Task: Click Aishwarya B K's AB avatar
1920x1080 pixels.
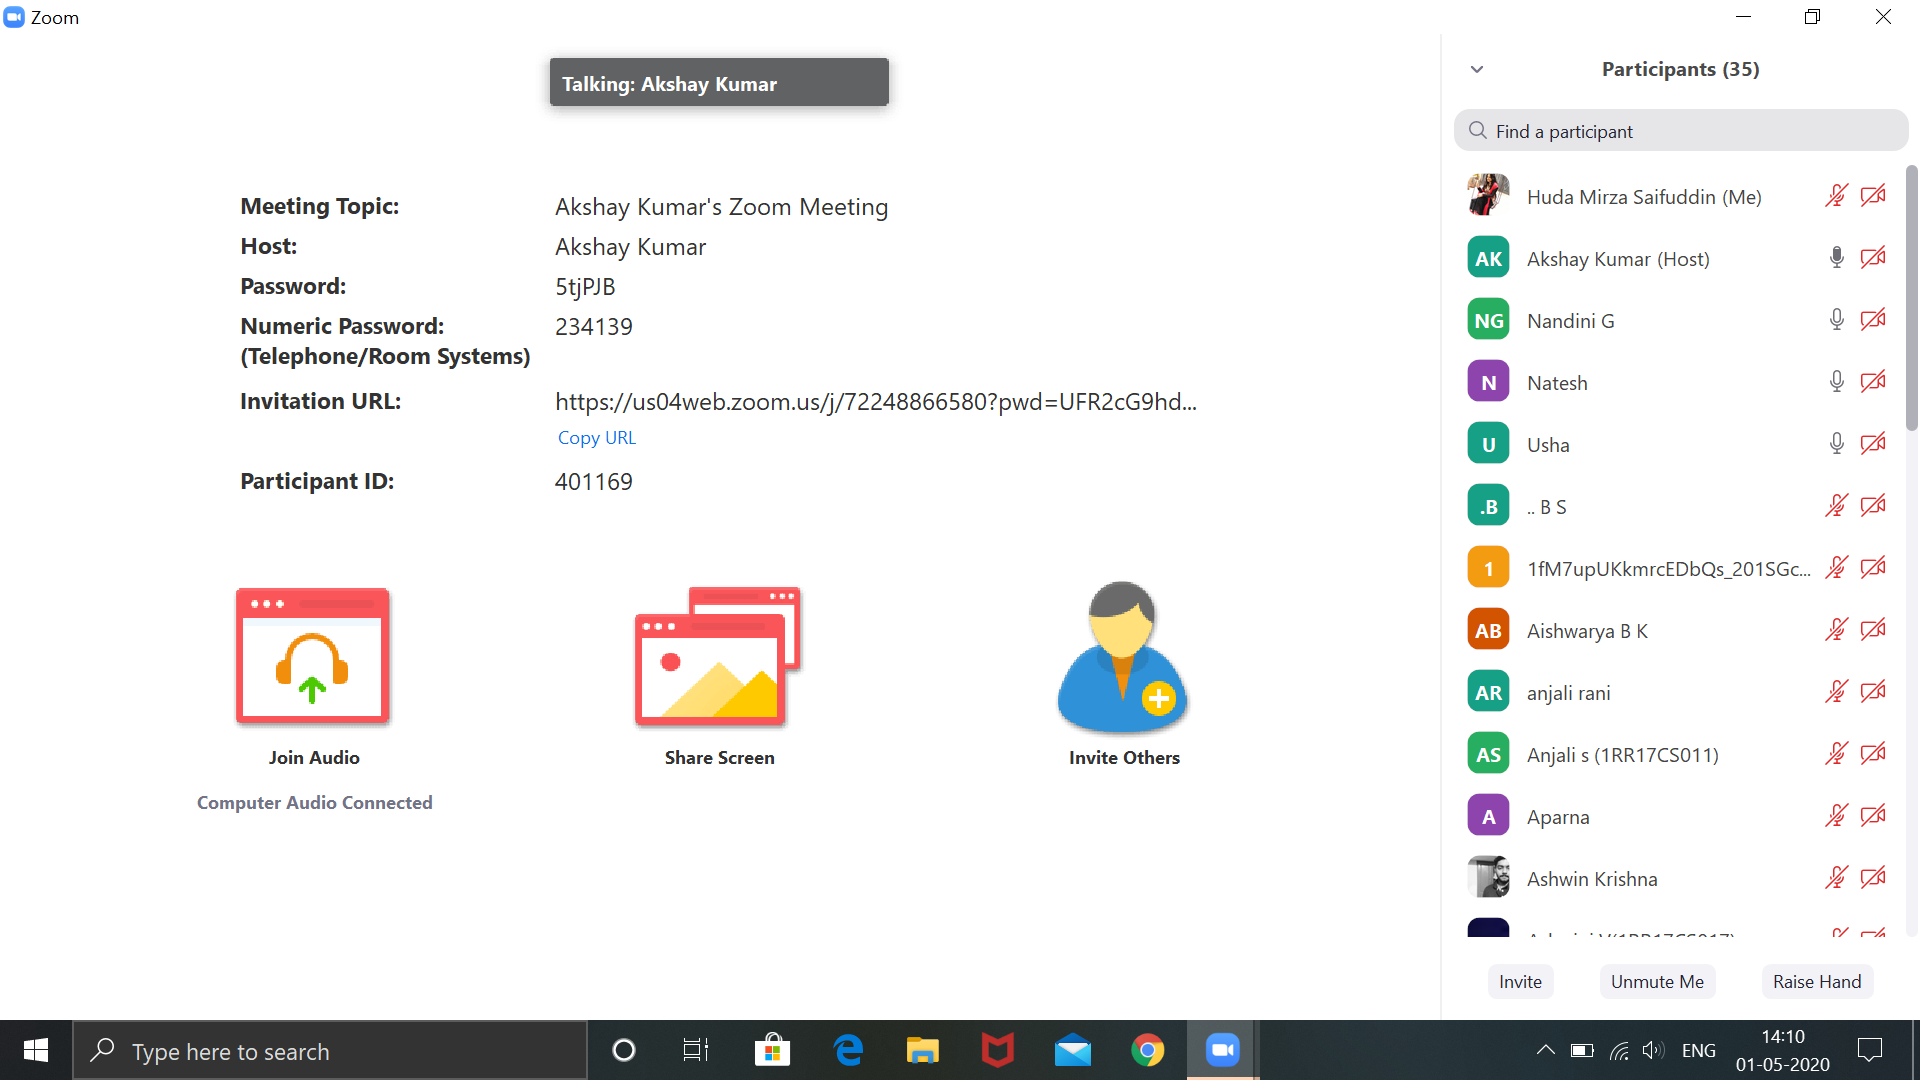Action: [x=1488, y=630]
